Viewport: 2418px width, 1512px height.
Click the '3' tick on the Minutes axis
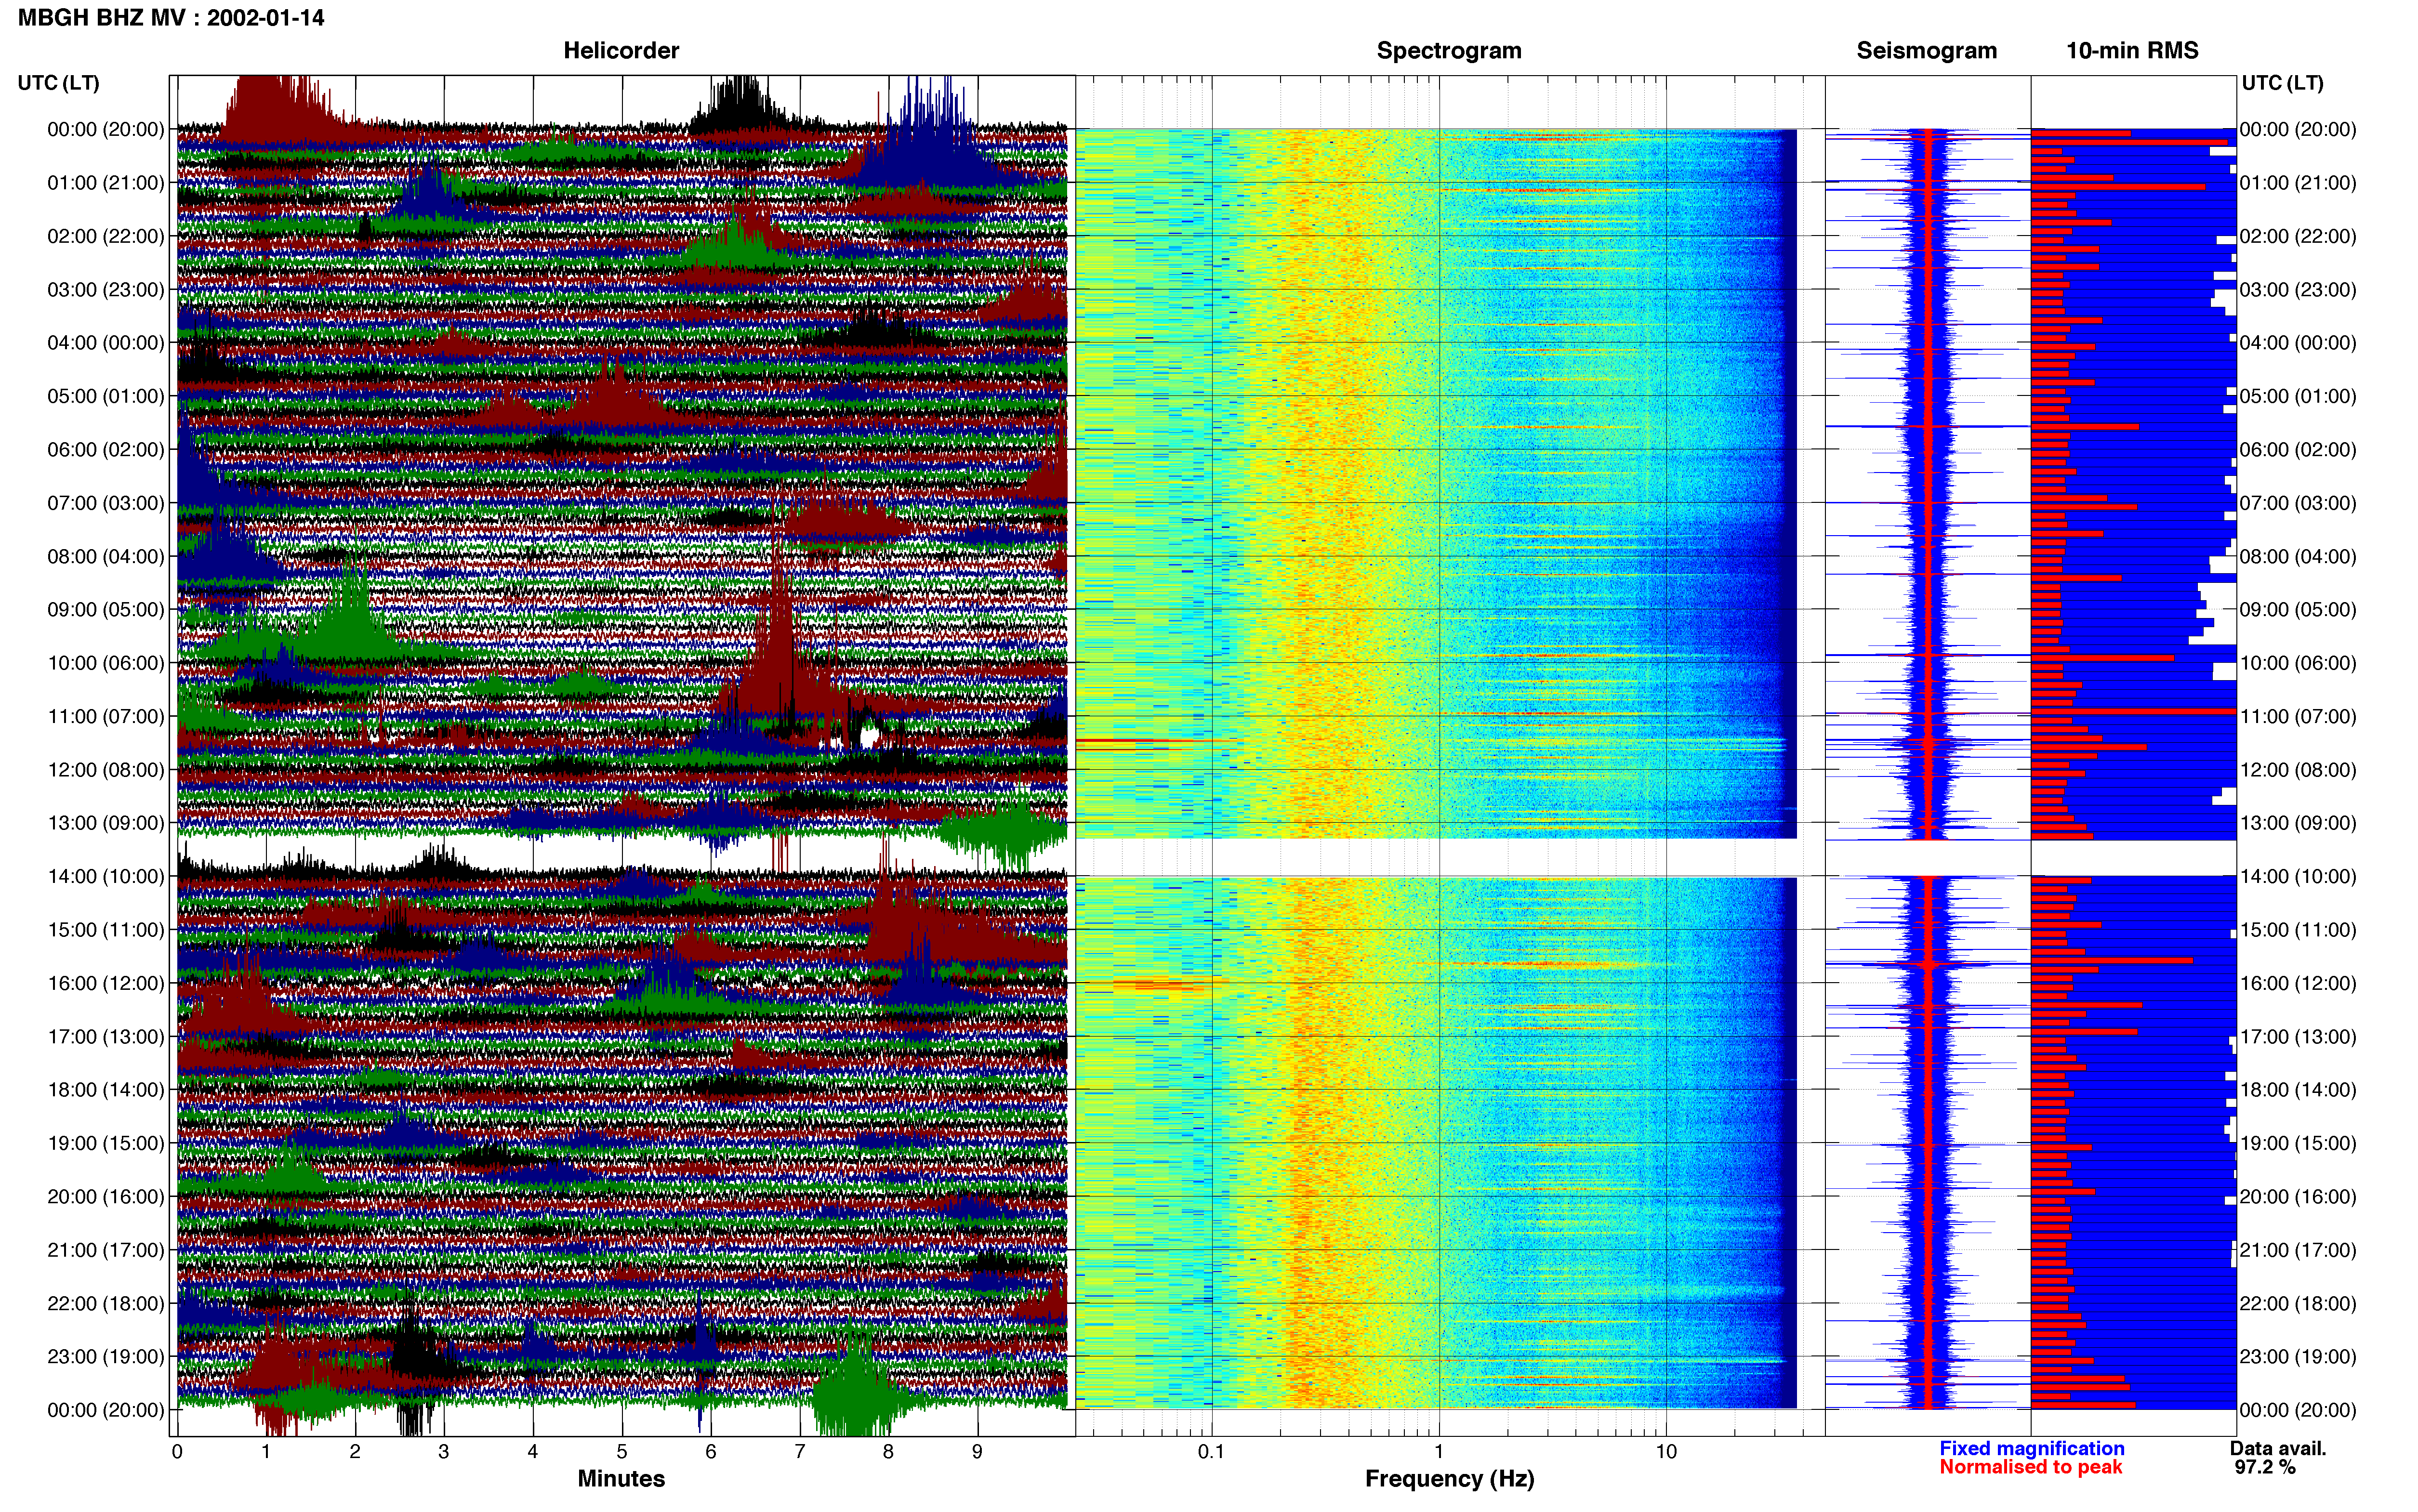444,1452
